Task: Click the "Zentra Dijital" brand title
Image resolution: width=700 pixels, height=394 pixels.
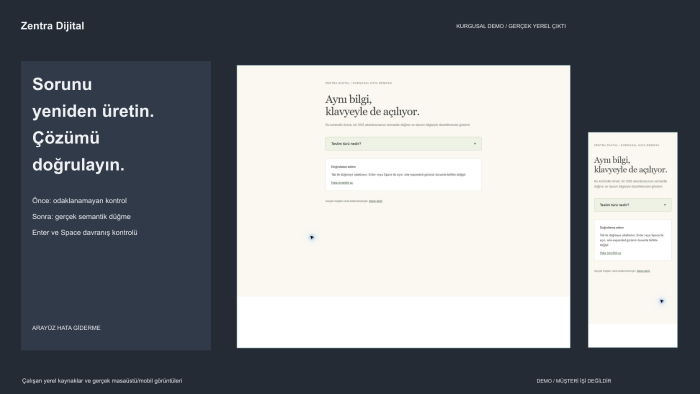Action: pos(52,26)
